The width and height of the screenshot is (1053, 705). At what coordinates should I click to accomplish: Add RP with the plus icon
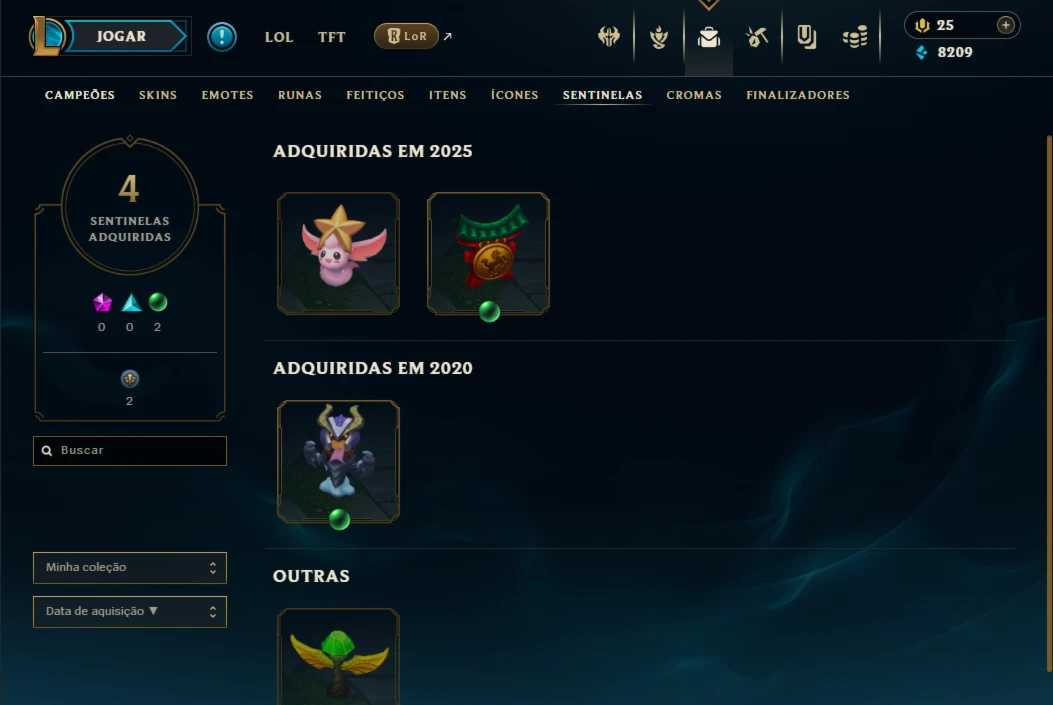click(1005, 25)
